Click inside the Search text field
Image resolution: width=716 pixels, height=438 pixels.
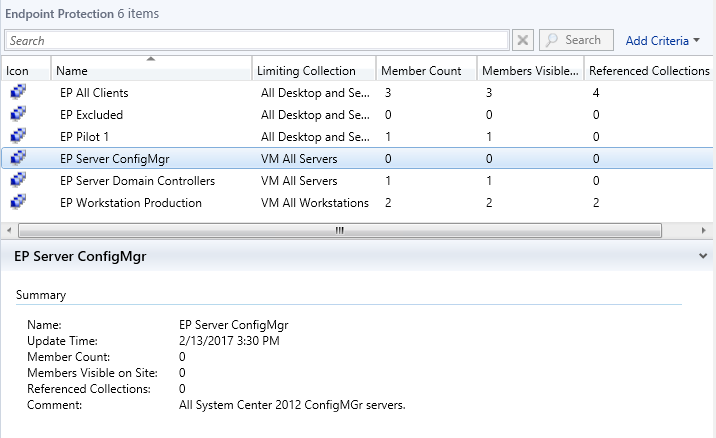point(257,41)
